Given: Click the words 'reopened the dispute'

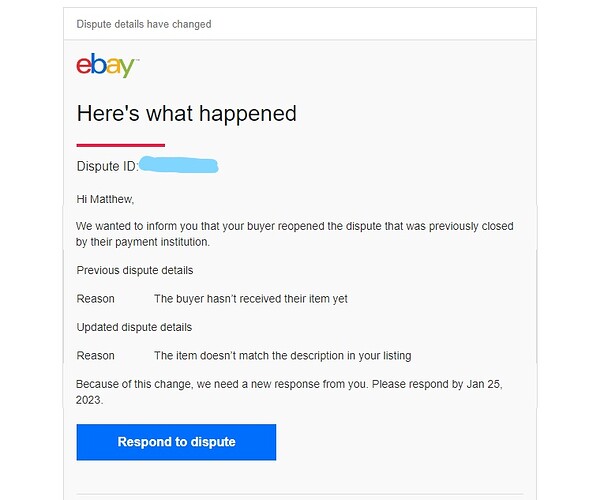Looking at the screenshot, I should [329, 226].
